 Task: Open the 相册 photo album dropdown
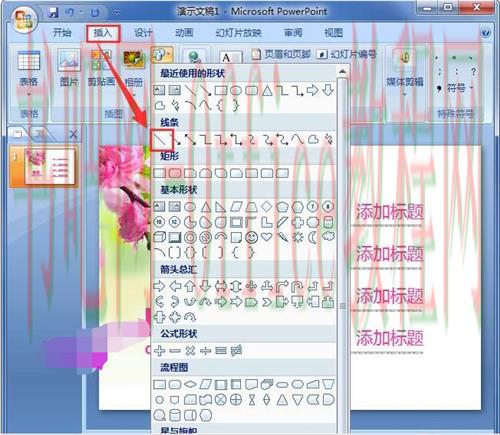134,72
